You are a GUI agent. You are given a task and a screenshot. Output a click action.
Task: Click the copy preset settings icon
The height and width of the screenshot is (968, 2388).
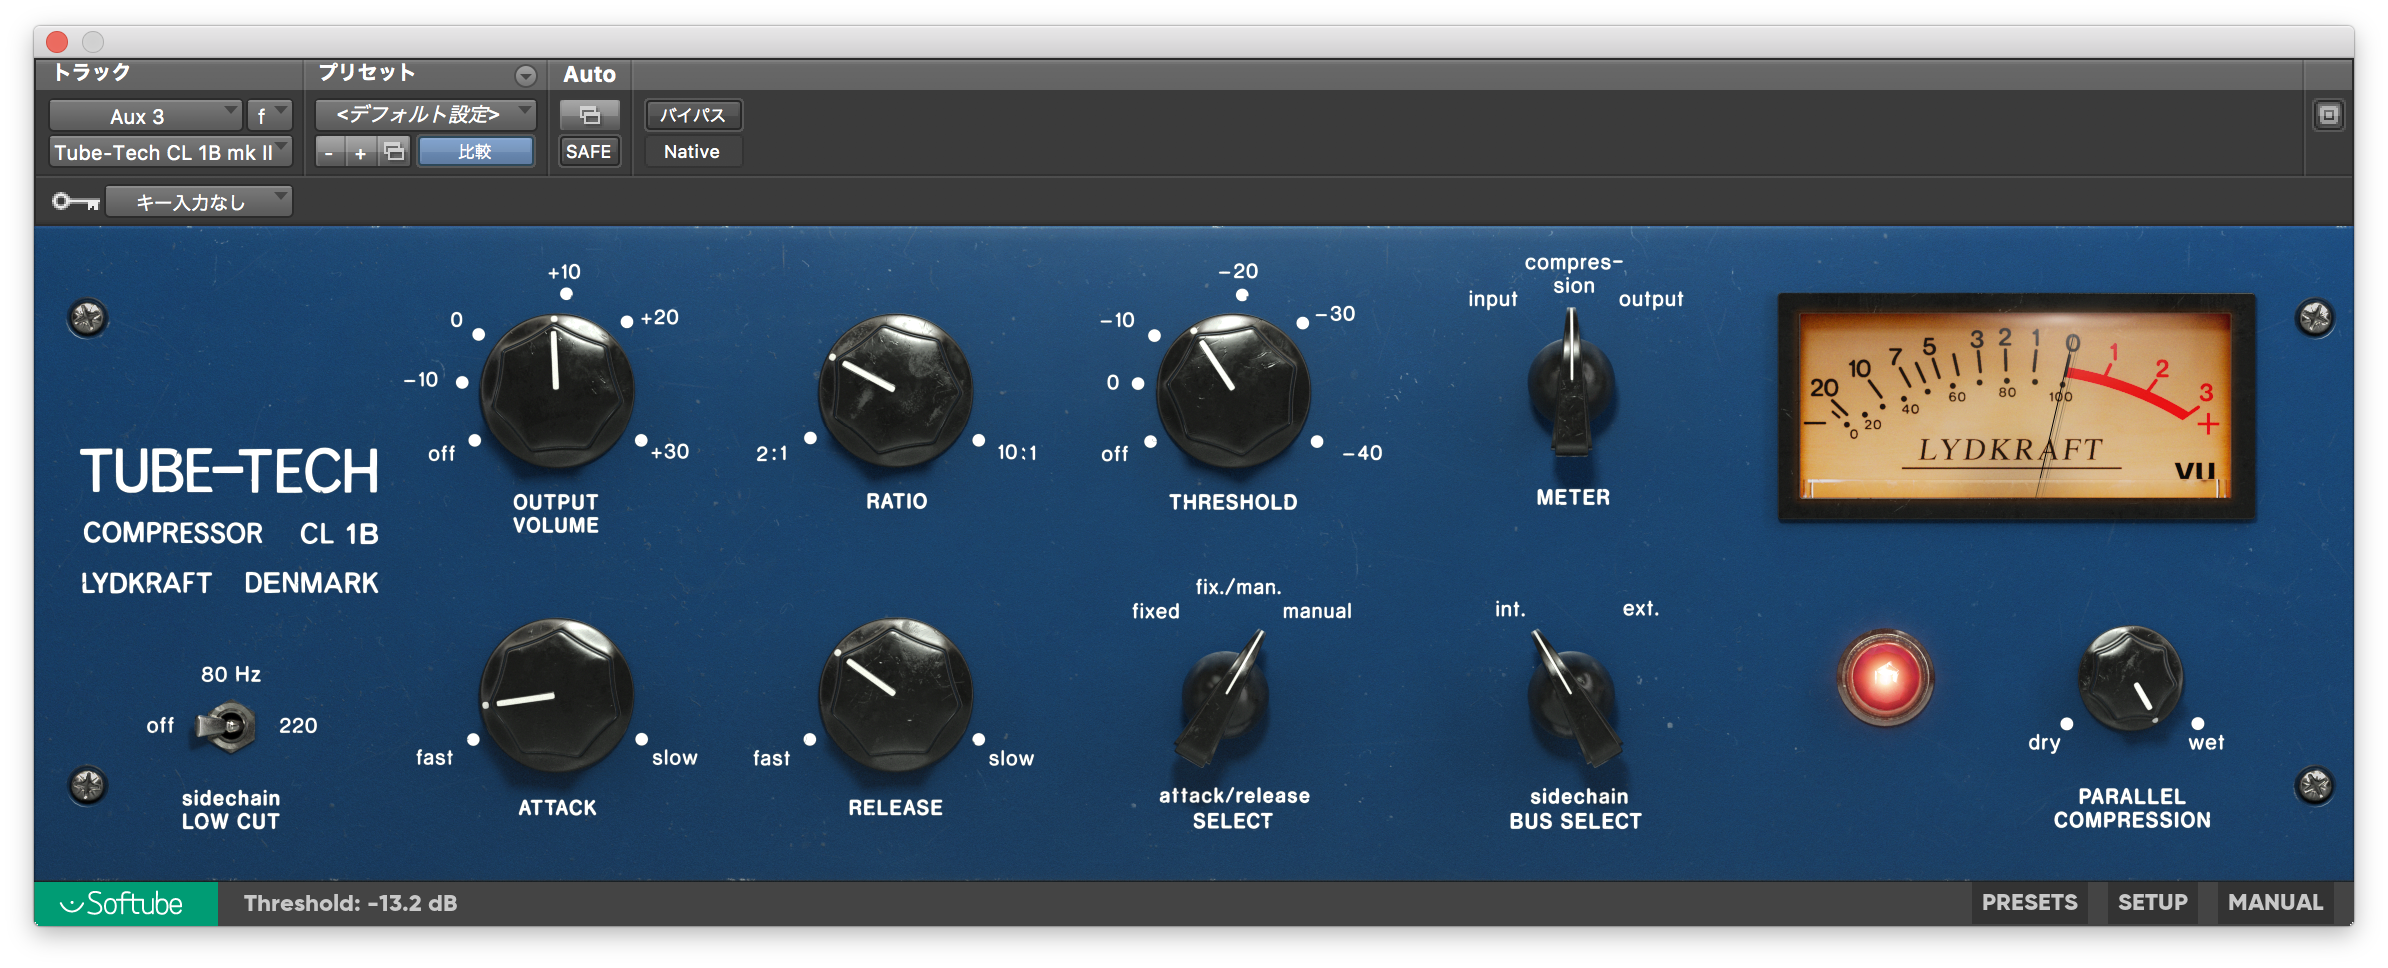pyautogui.click(x=395, y=152)
